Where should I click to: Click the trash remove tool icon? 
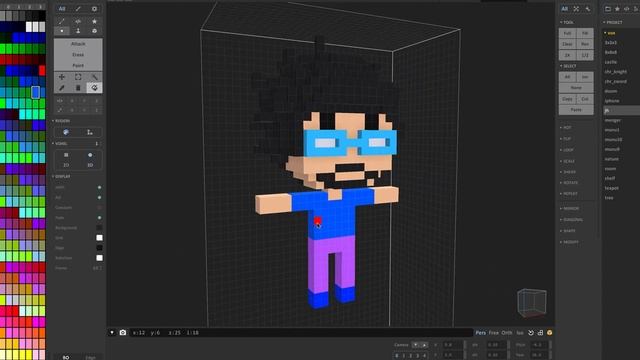[78, 88]
